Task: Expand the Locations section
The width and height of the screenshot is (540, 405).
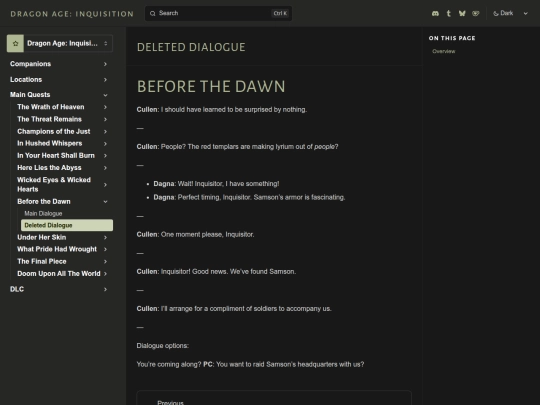Action: click(x=105, y=80)
